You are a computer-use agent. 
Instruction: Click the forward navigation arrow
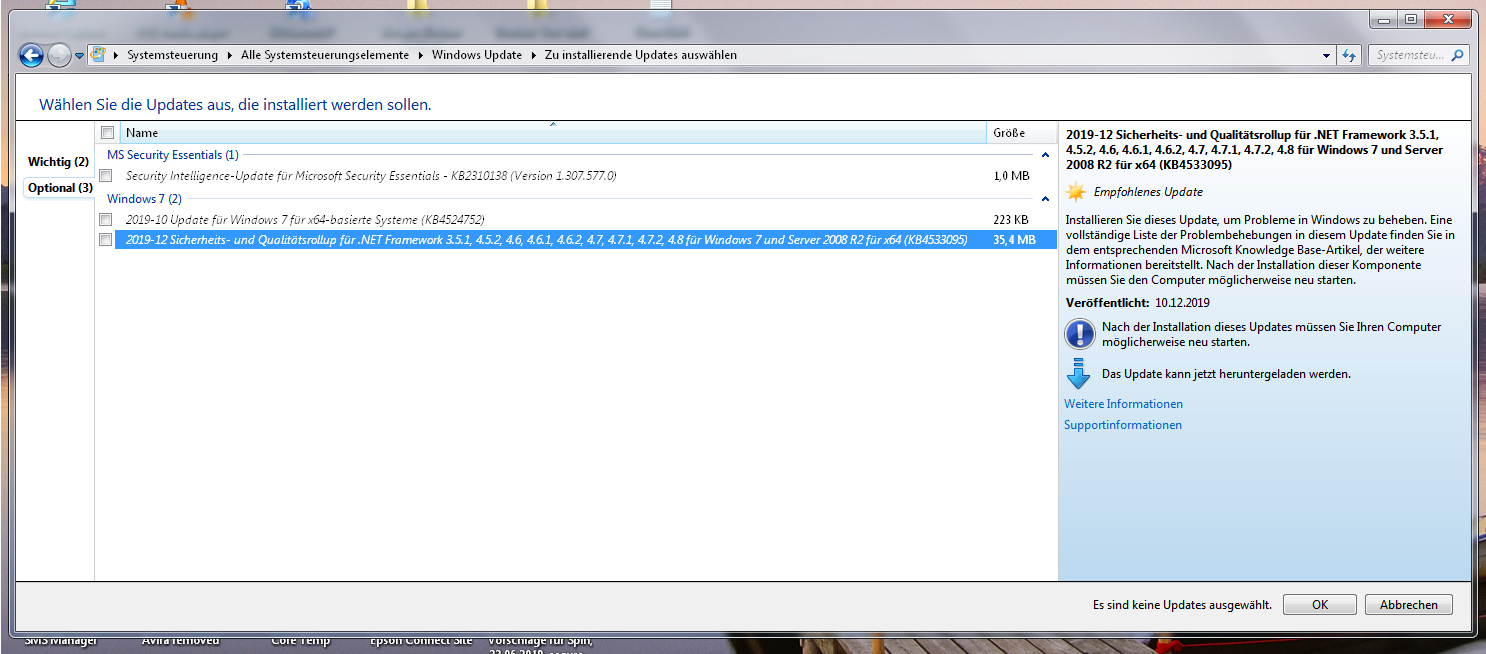pos(59,56)
